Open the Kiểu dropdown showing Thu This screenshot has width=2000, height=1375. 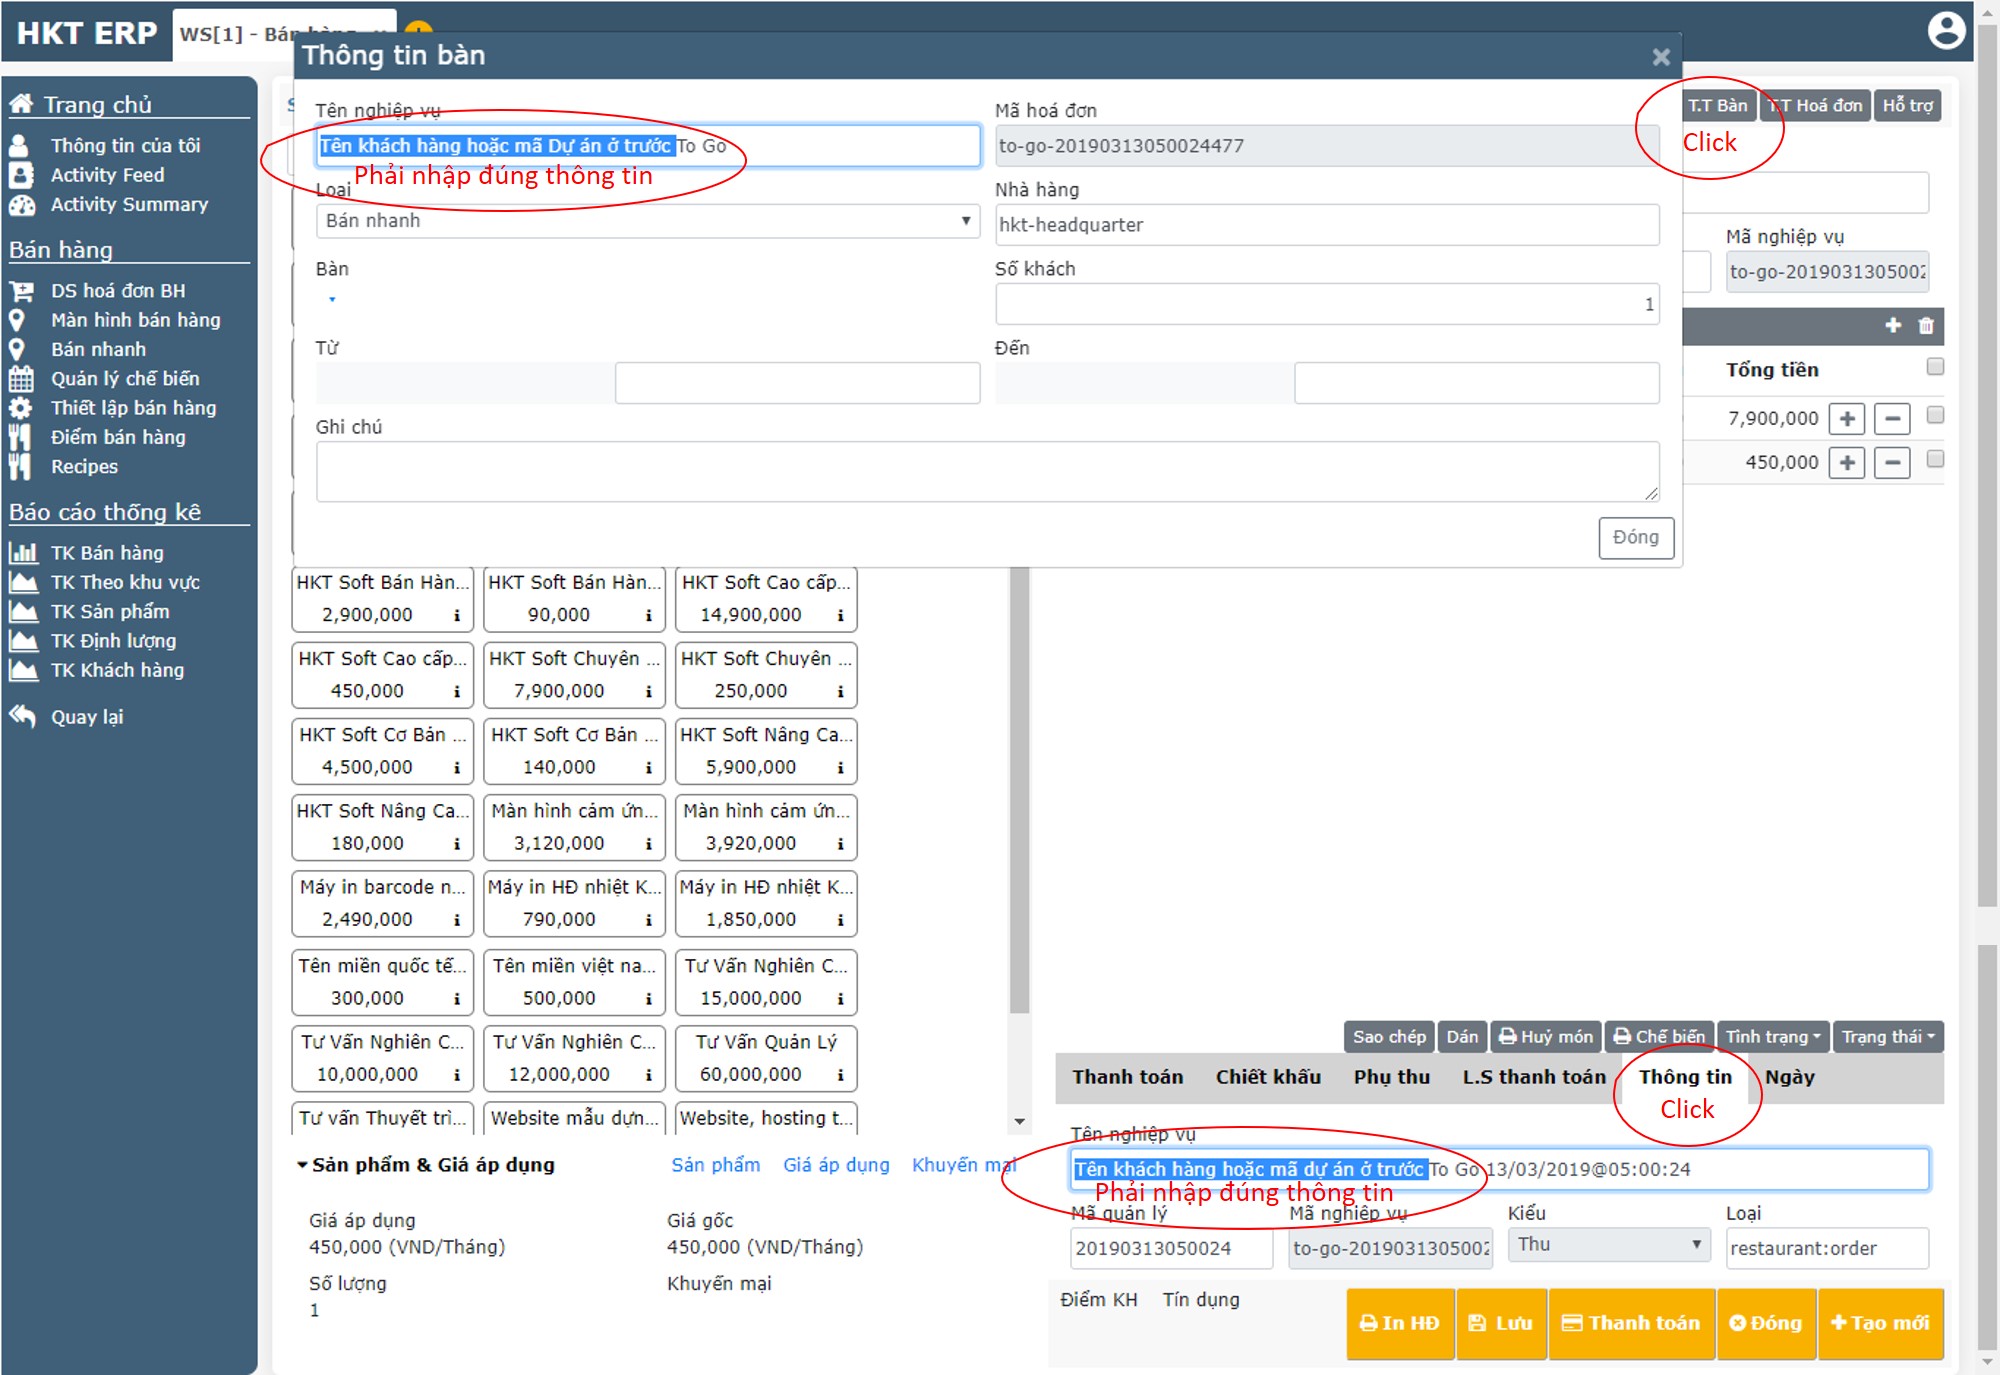click(x=1607, y=1245)
